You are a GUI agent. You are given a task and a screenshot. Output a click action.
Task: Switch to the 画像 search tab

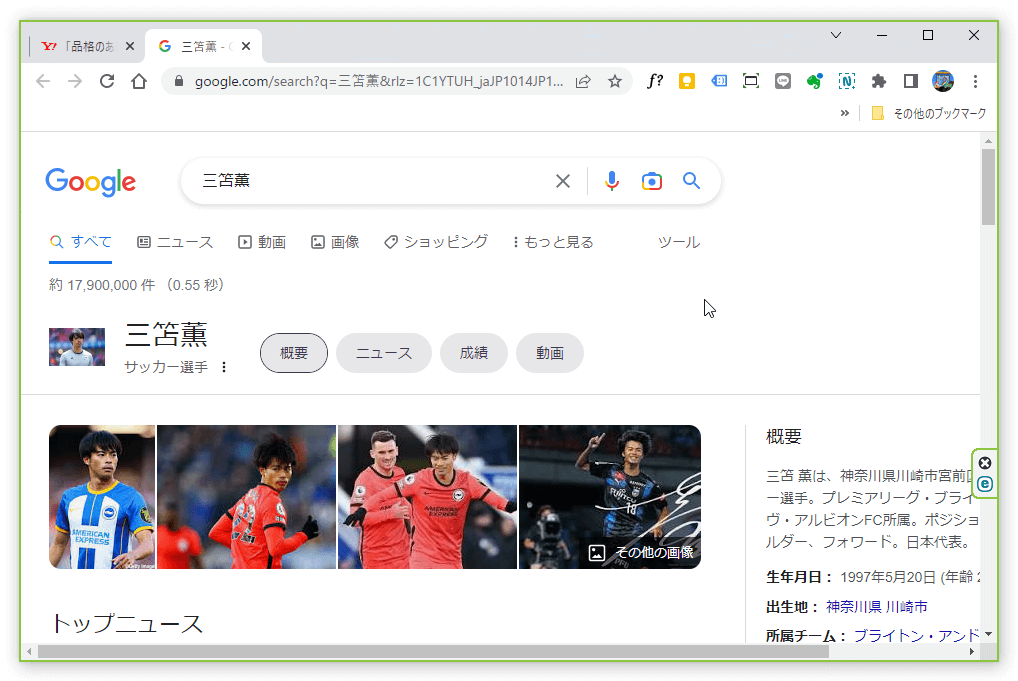(335, 242)
